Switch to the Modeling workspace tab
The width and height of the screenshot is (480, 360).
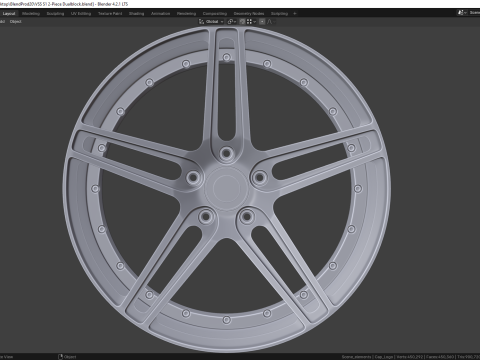pyautogui.click(x=31, y=14)
